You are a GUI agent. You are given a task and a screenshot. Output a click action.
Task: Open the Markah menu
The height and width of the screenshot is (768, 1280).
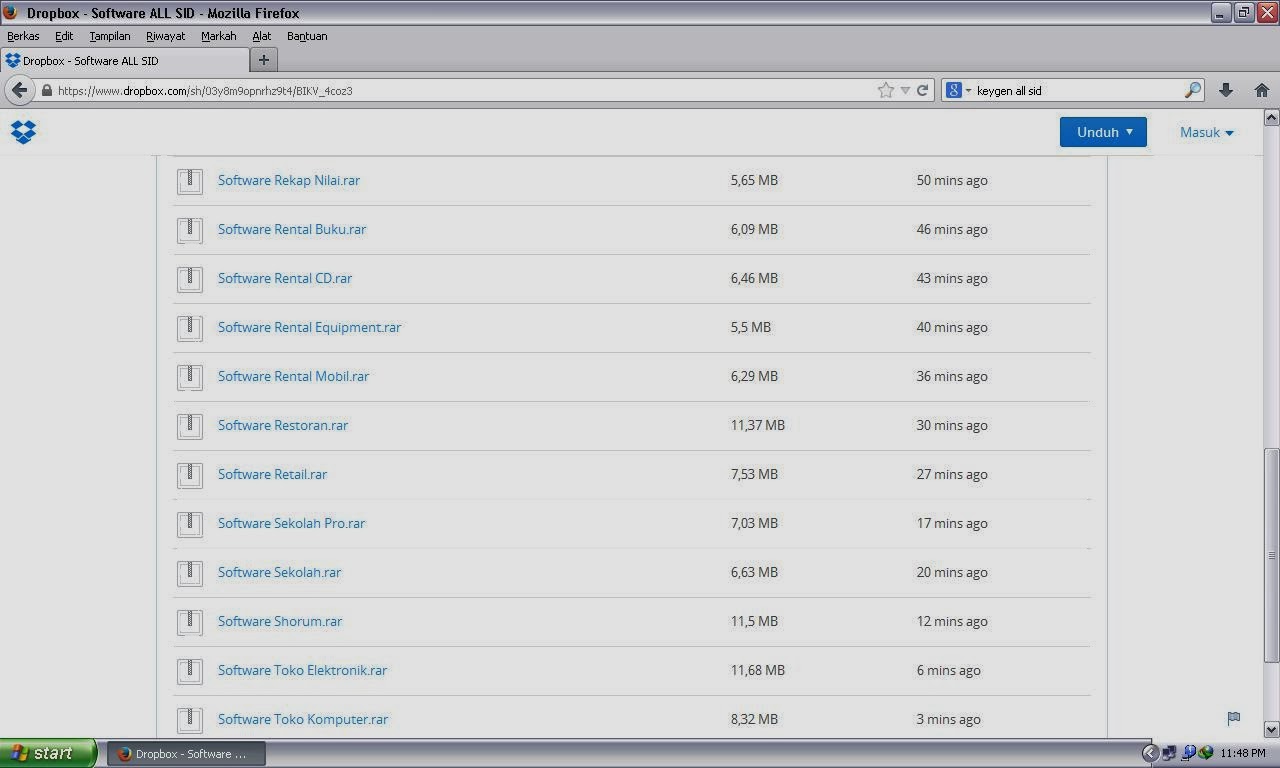(x=218, y=36)
